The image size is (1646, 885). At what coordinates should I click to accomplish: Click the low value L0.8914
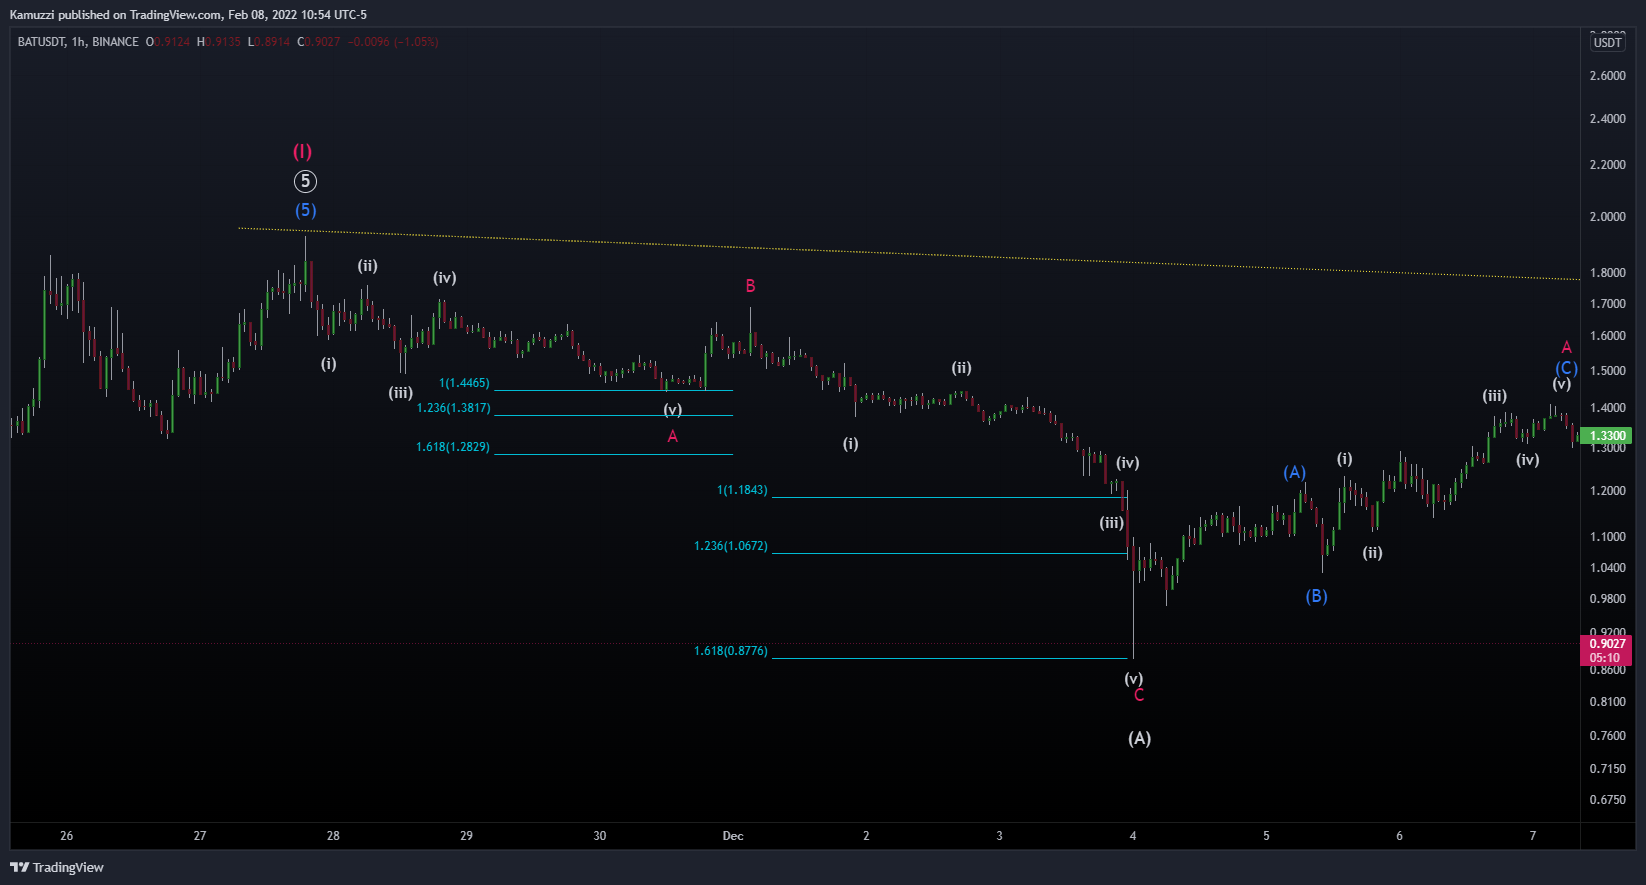[x=269, y=42]
